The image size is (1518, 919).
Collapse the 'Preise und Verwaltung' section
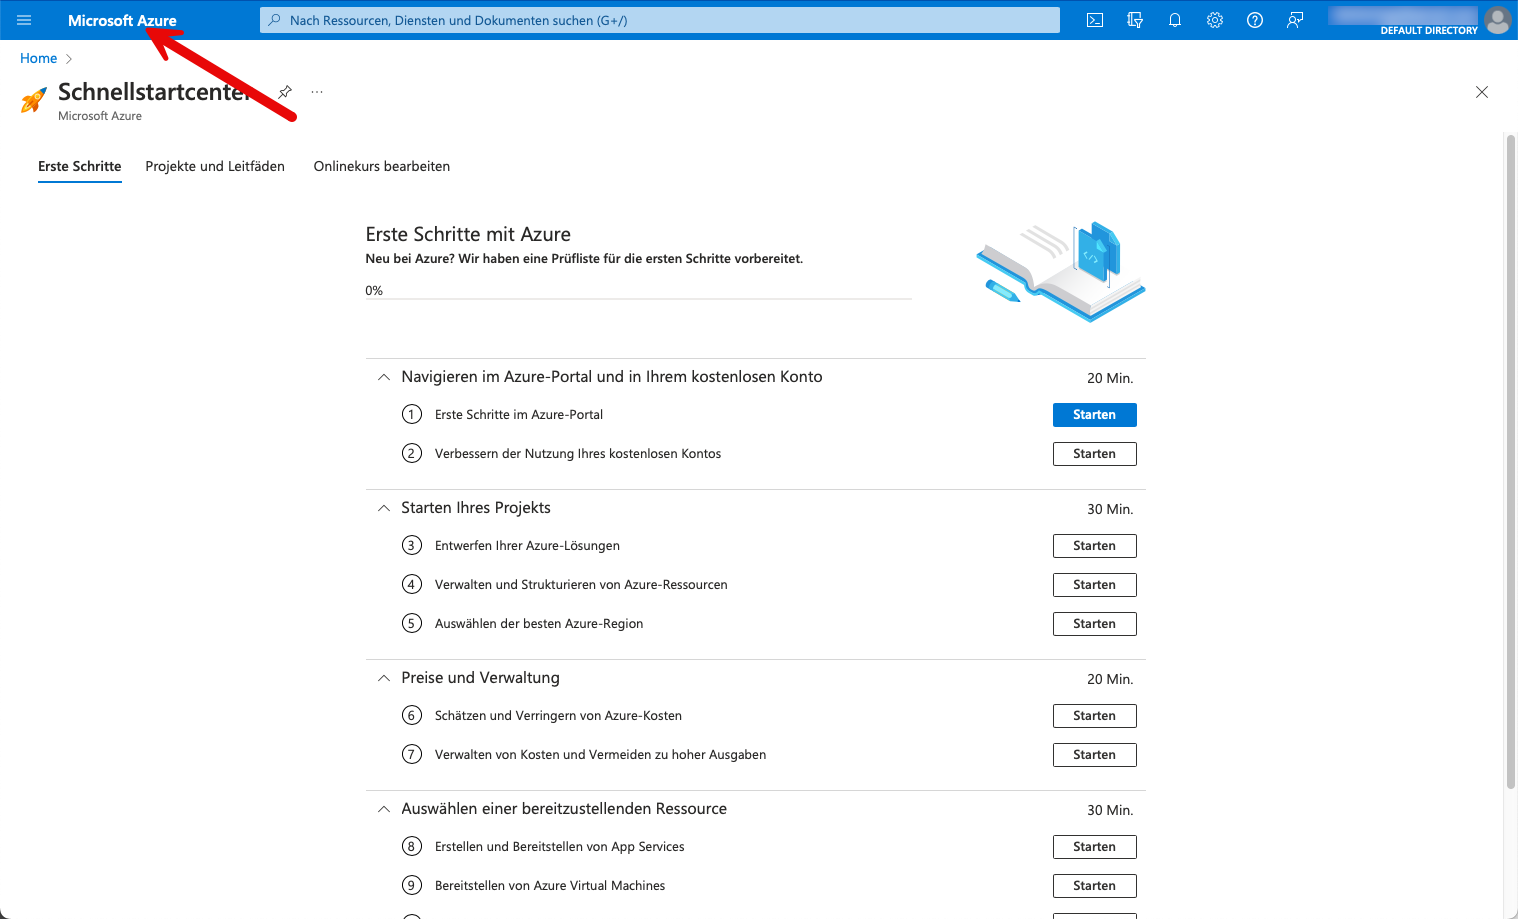pyautogui.click(x=384, y=678)
